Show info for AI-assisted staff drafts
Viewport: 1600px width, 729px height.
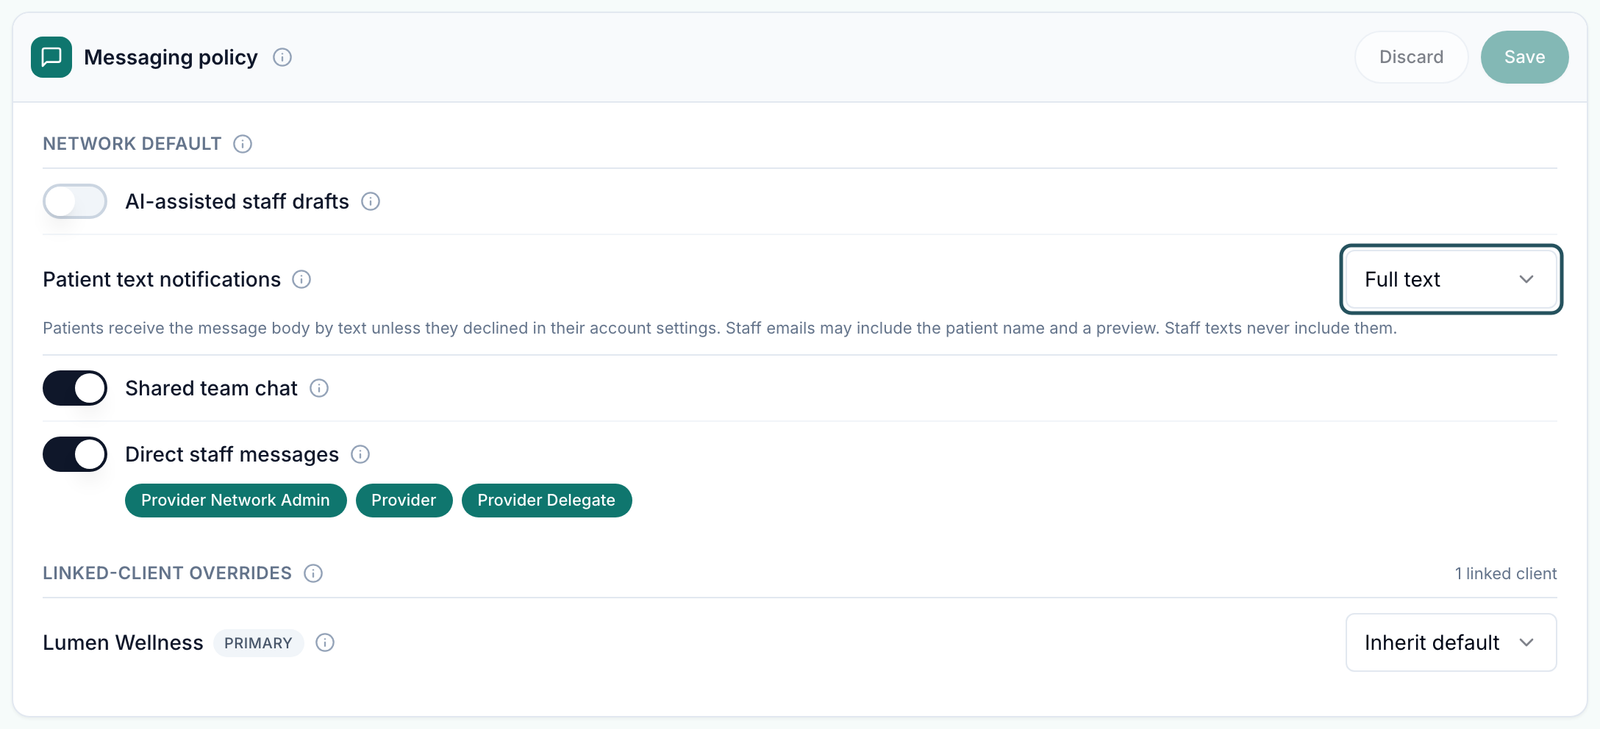[x=370, y=201]
